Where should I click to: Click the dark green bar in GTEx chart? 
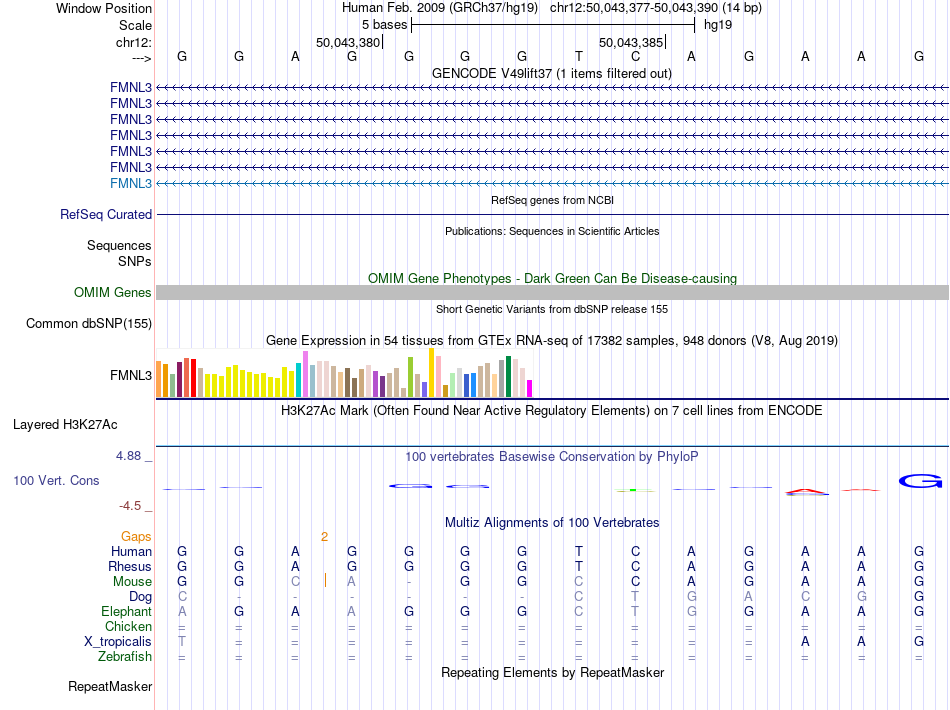click(508, 376)
